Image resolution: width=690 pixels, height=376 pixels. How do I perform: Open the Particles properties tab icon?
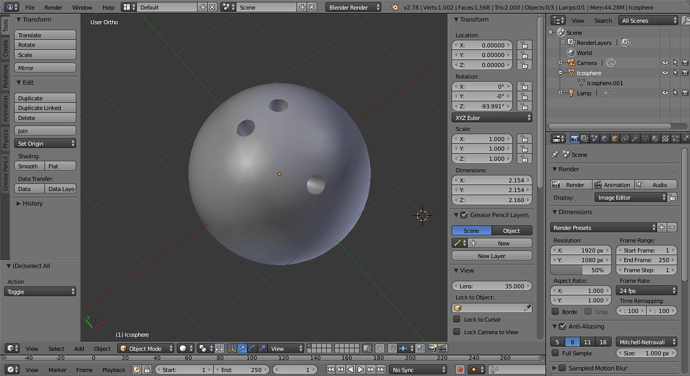[x=676, y=139]
